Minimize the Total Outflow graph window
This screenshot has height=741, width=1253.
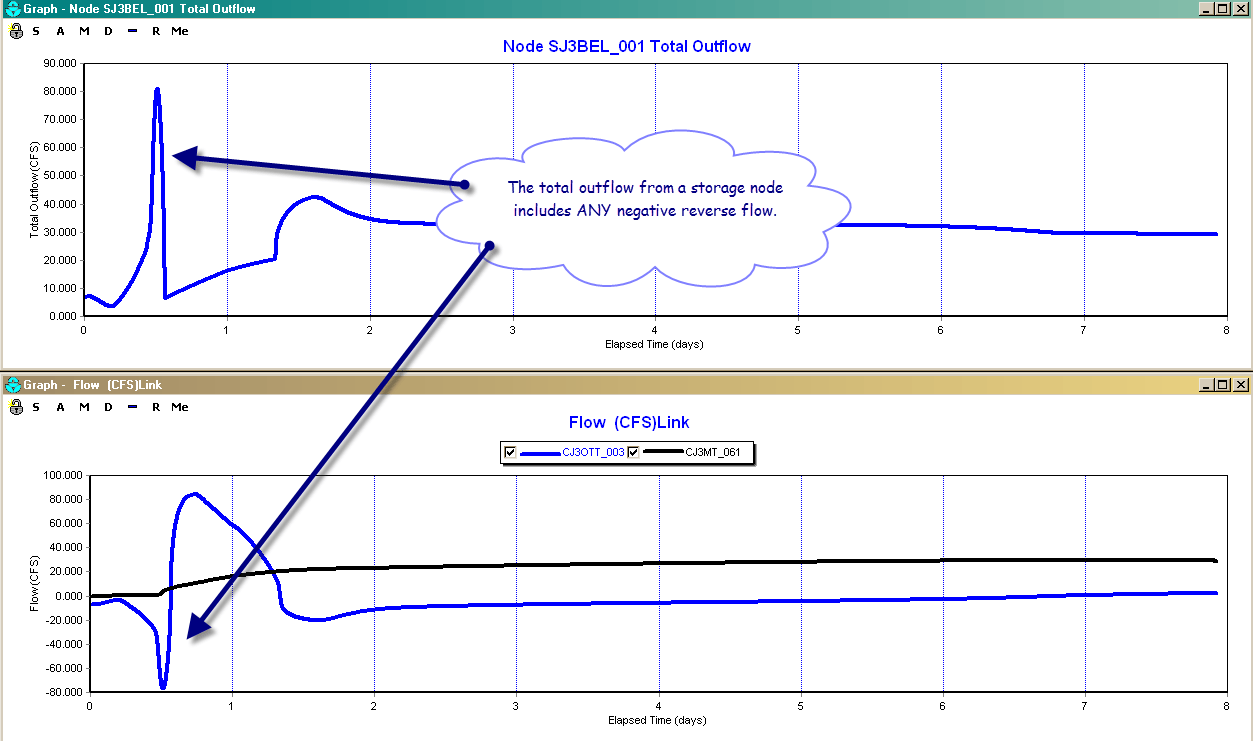tap(1208, 8)
